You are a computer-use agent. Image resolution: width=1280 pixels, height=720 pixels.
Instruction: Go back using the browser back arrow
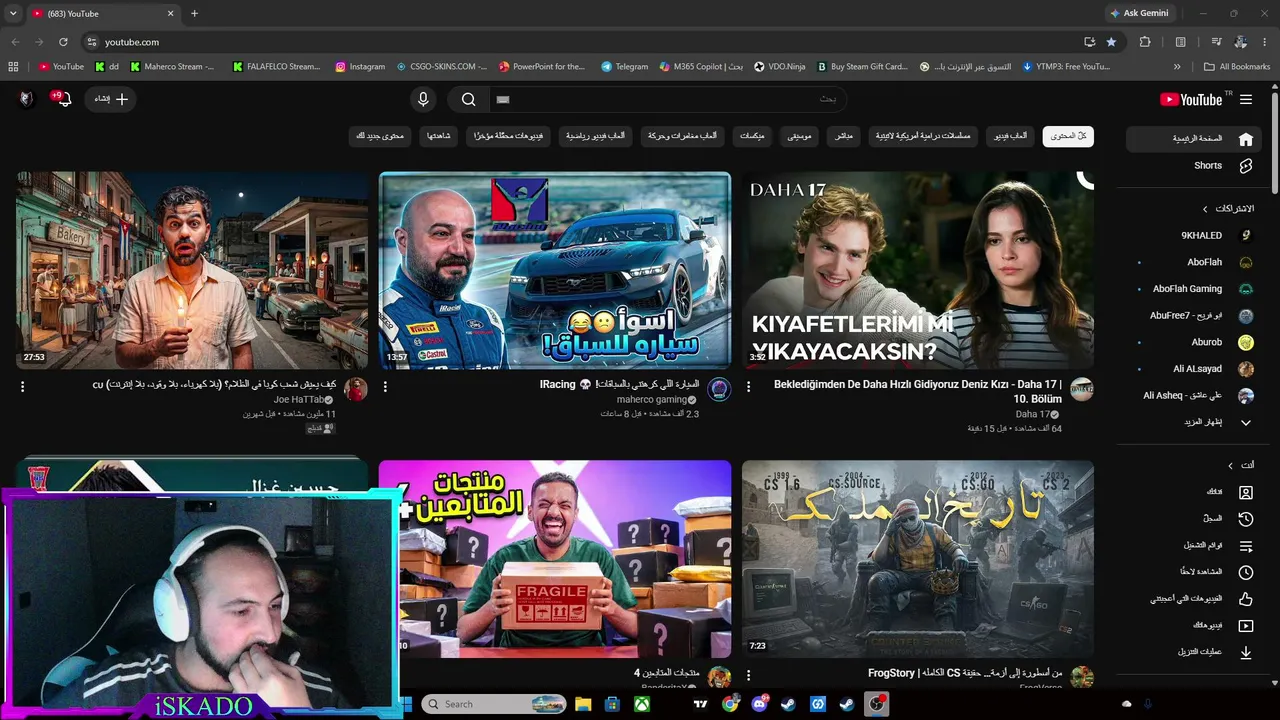(15, 42)
